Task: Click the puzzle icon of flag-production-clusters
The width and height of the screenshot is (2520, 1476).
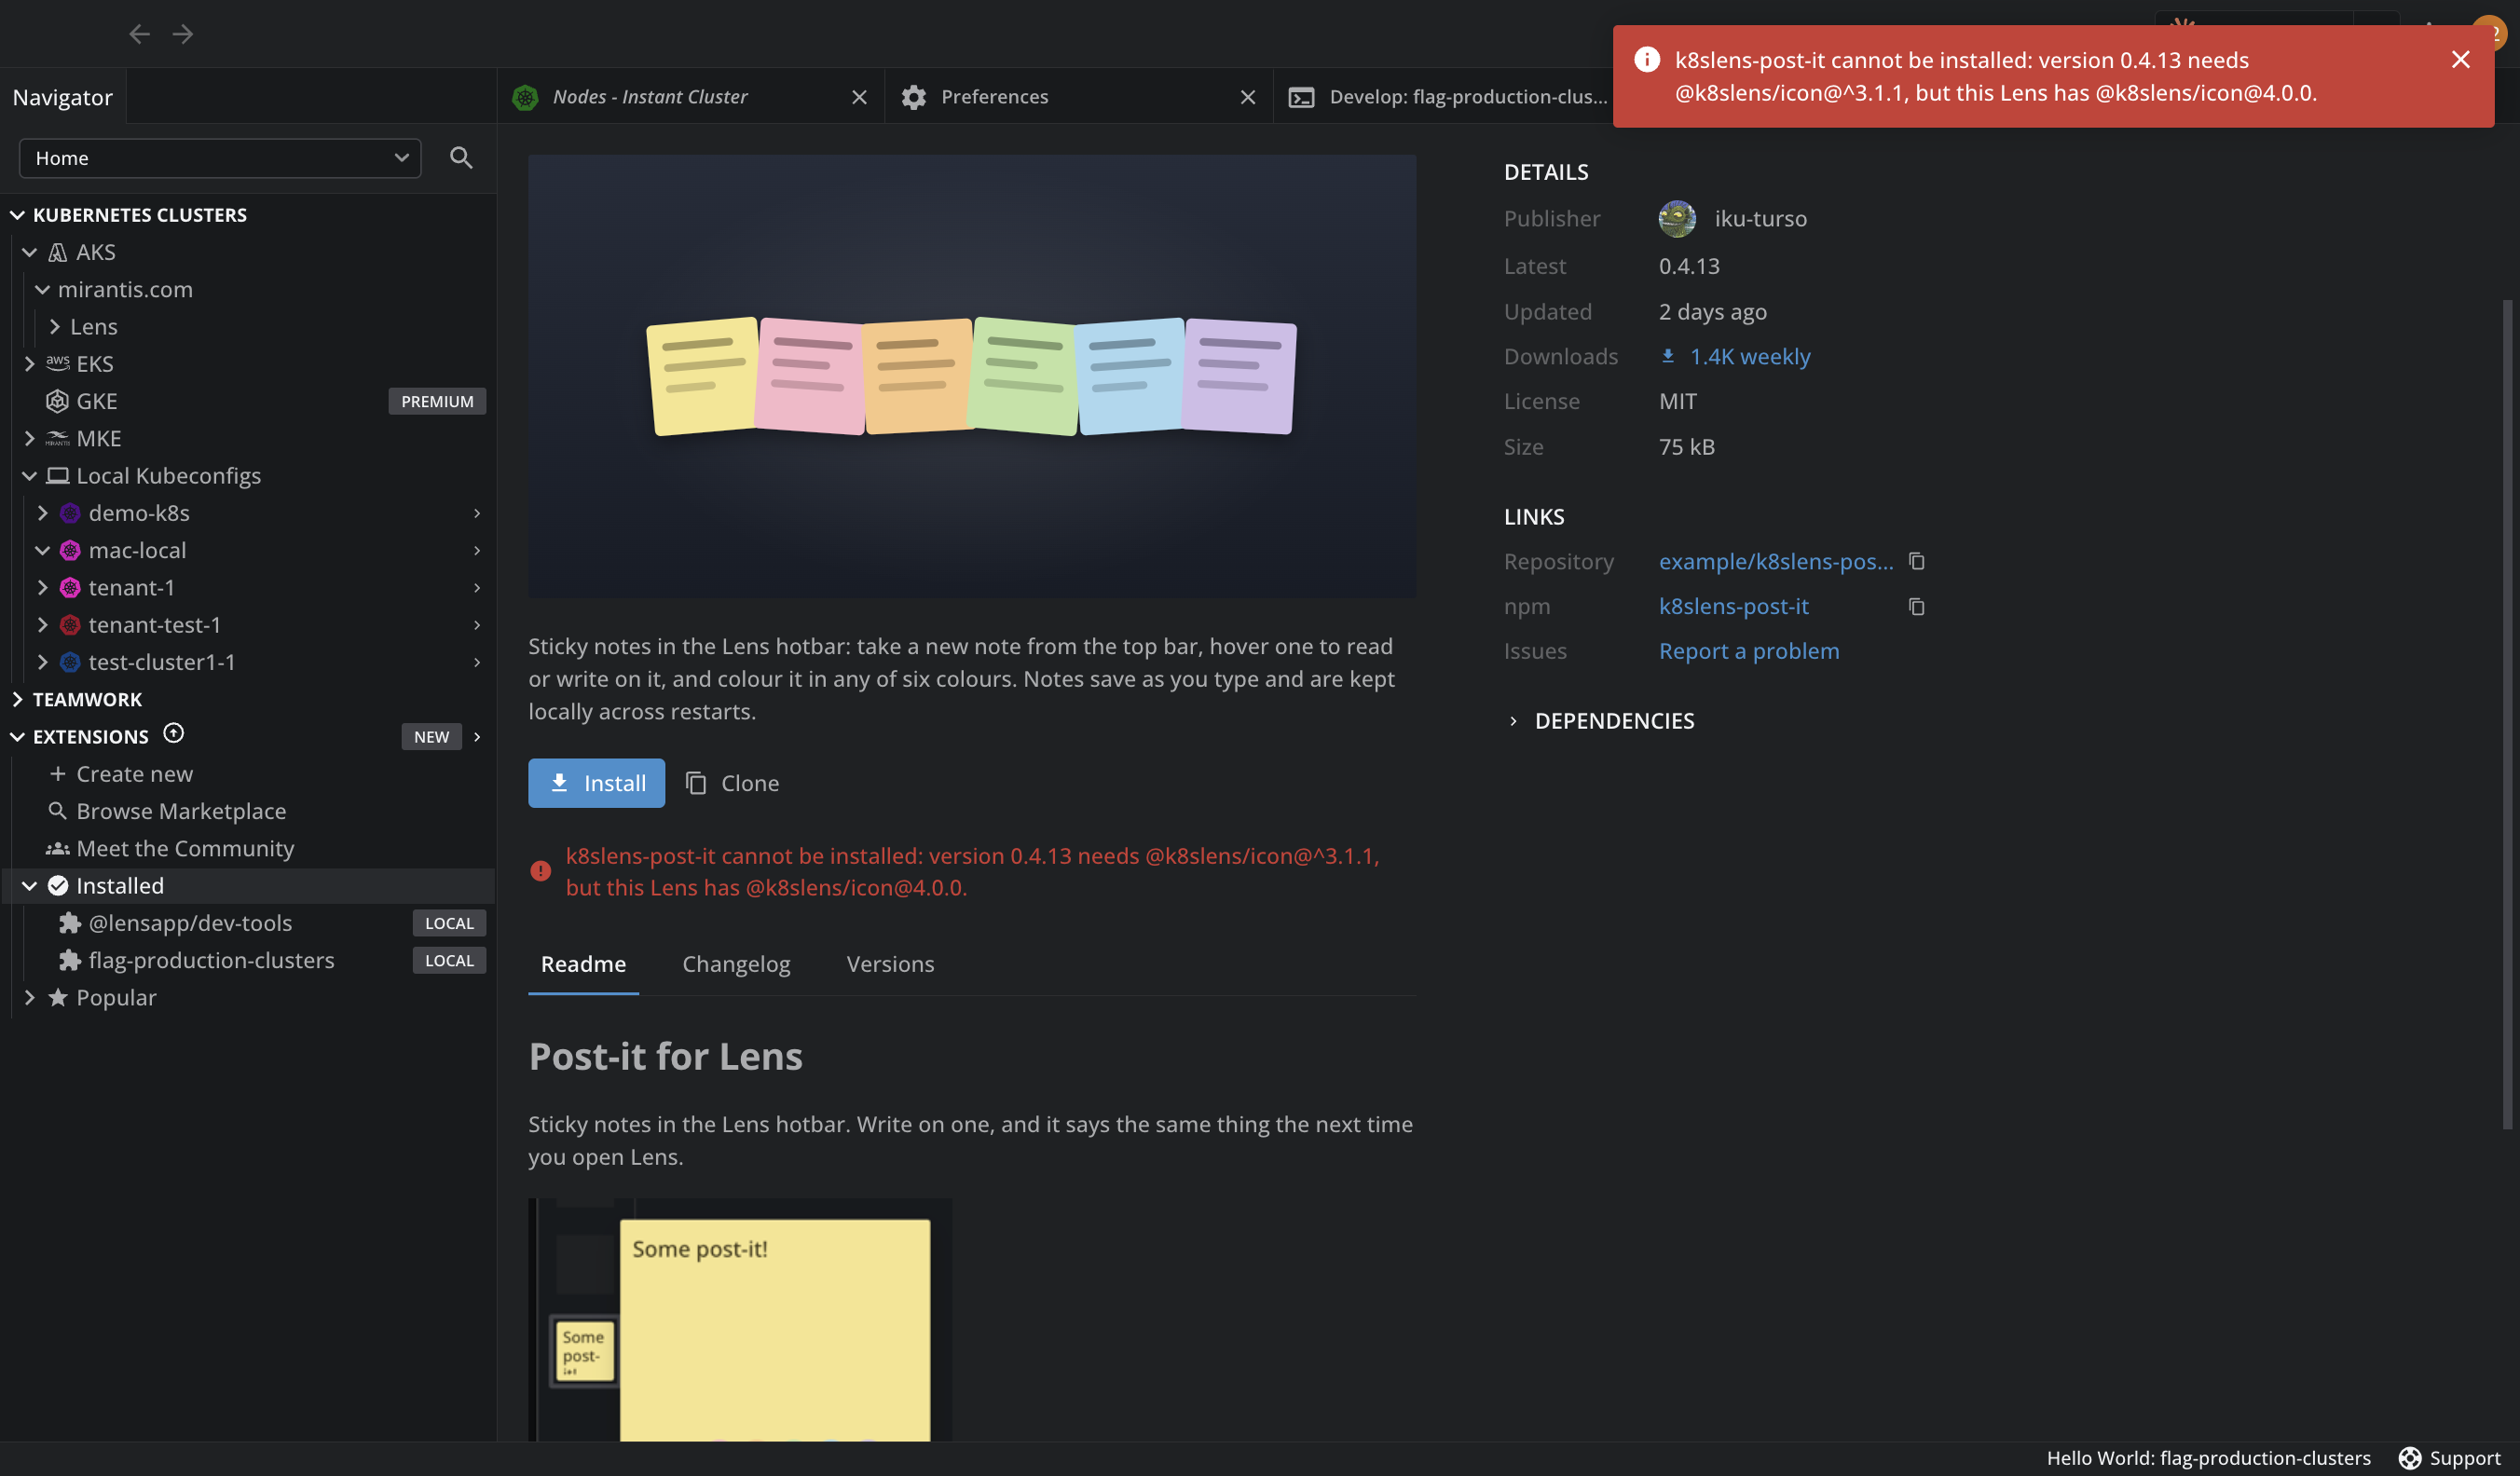Action: 69,960
